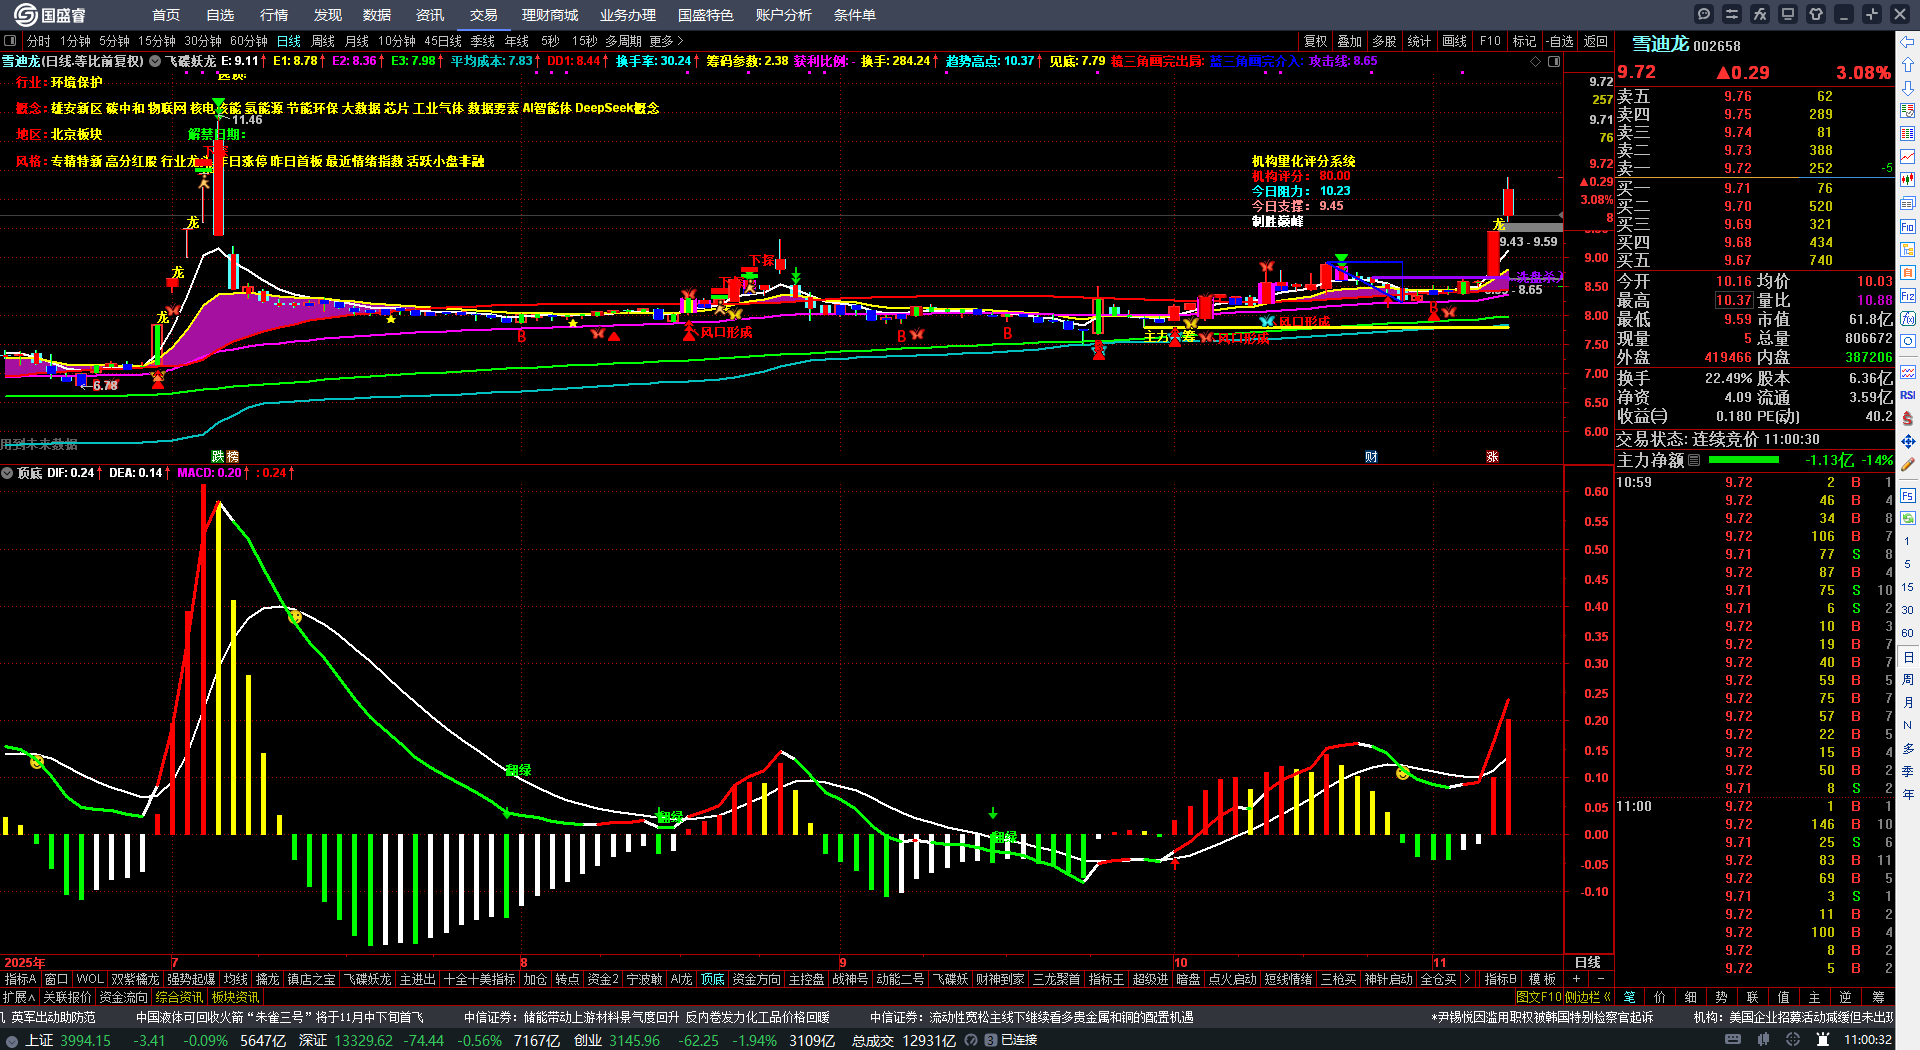Open the fx formula manager icon

[x=1760, y=14]
